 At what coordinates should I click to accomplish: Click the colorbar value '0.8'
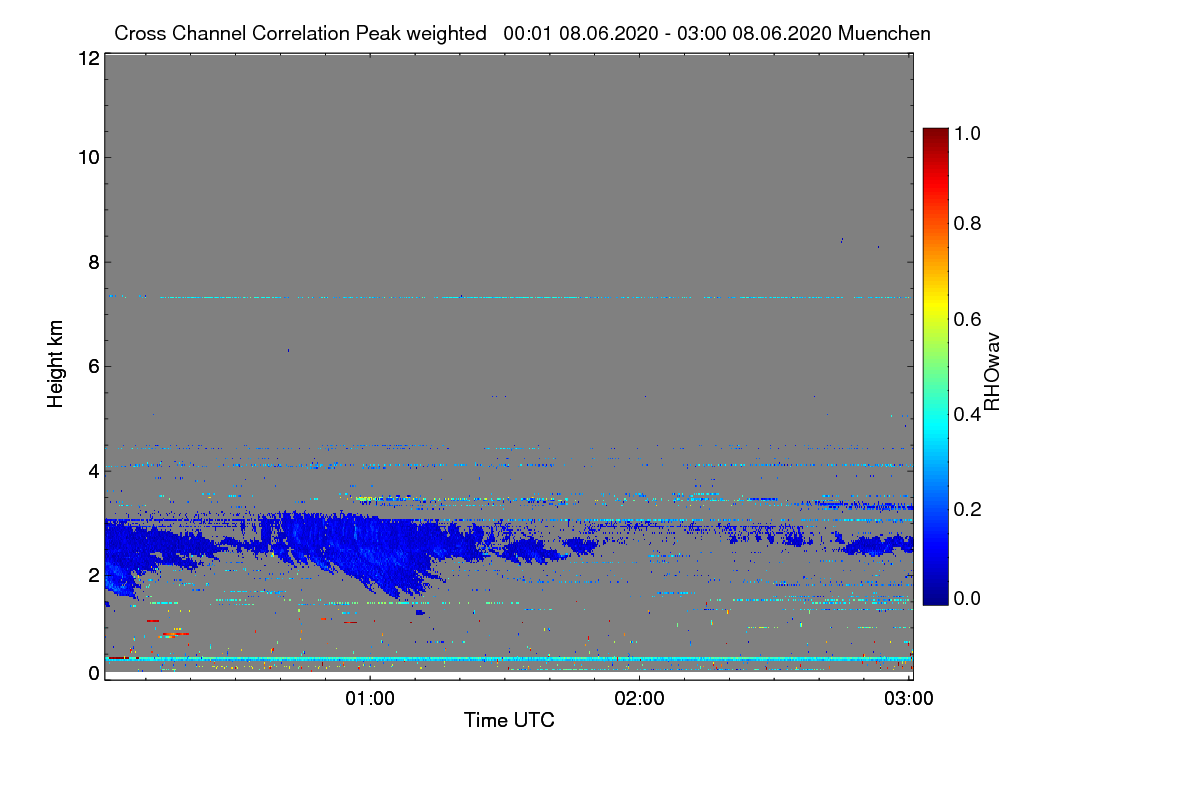(967, 224)
